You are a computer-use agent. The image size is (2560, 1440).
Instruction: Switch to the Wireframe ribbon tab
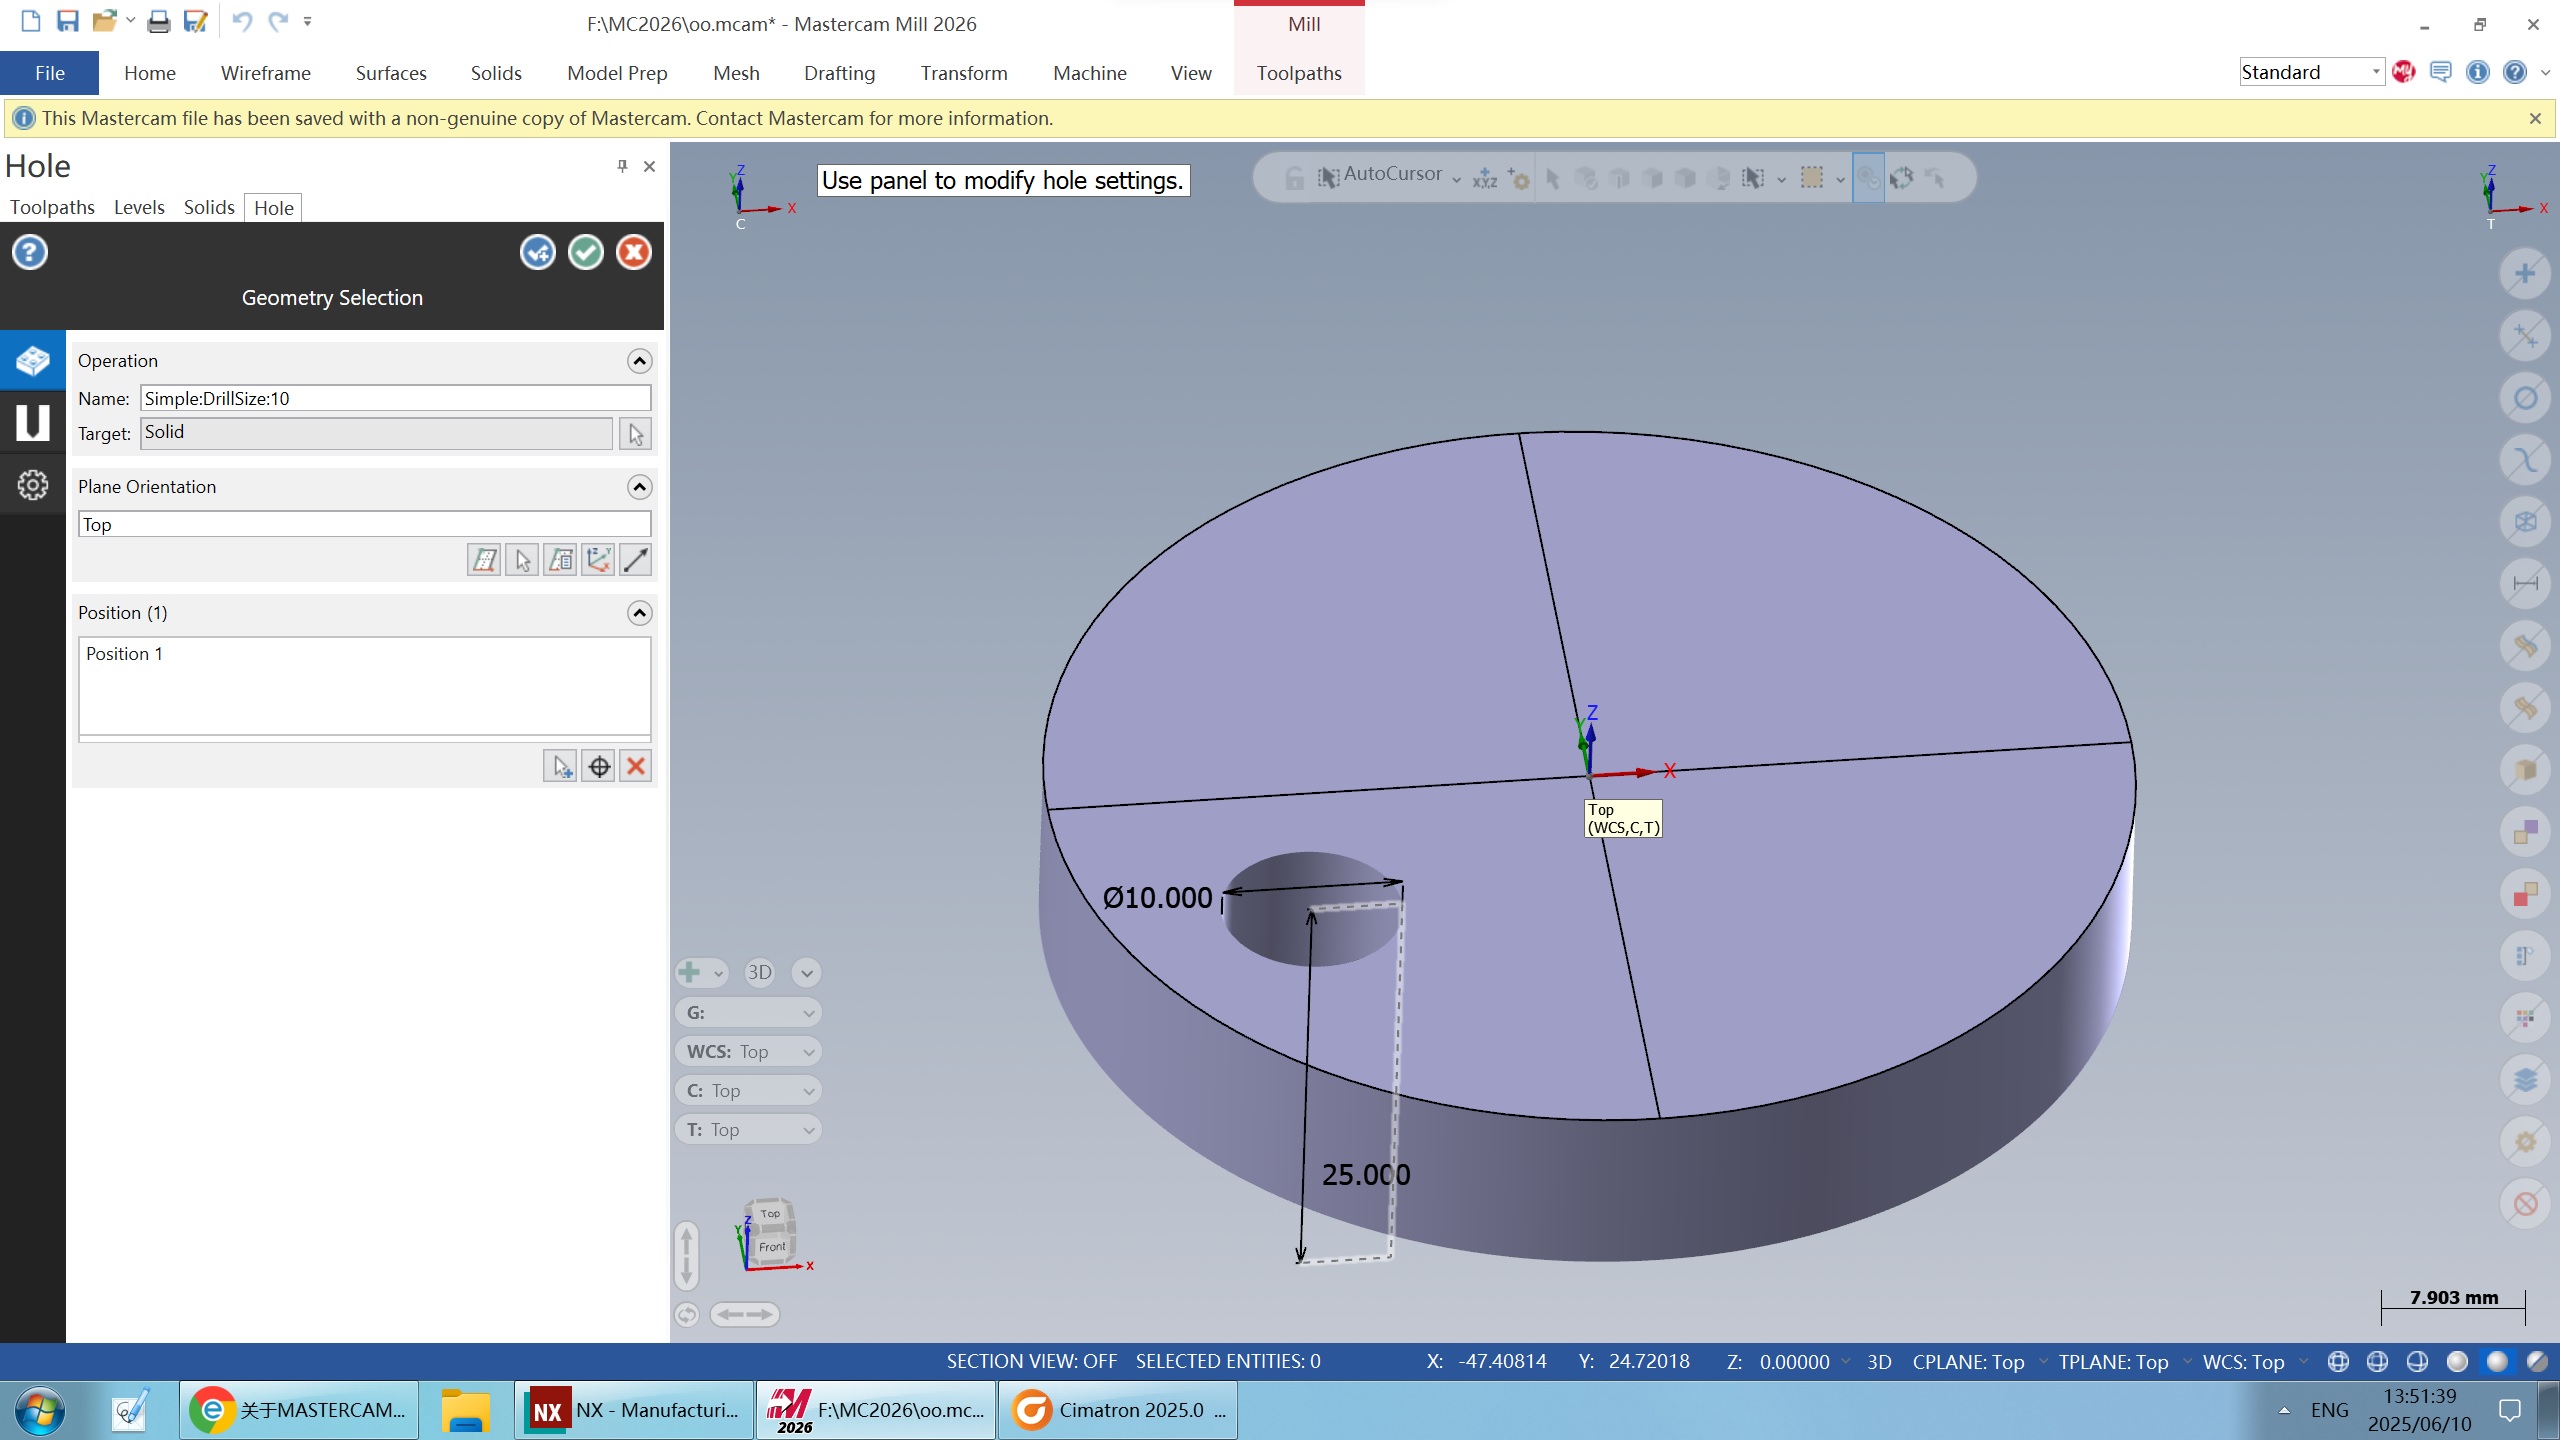pos(266,73)
